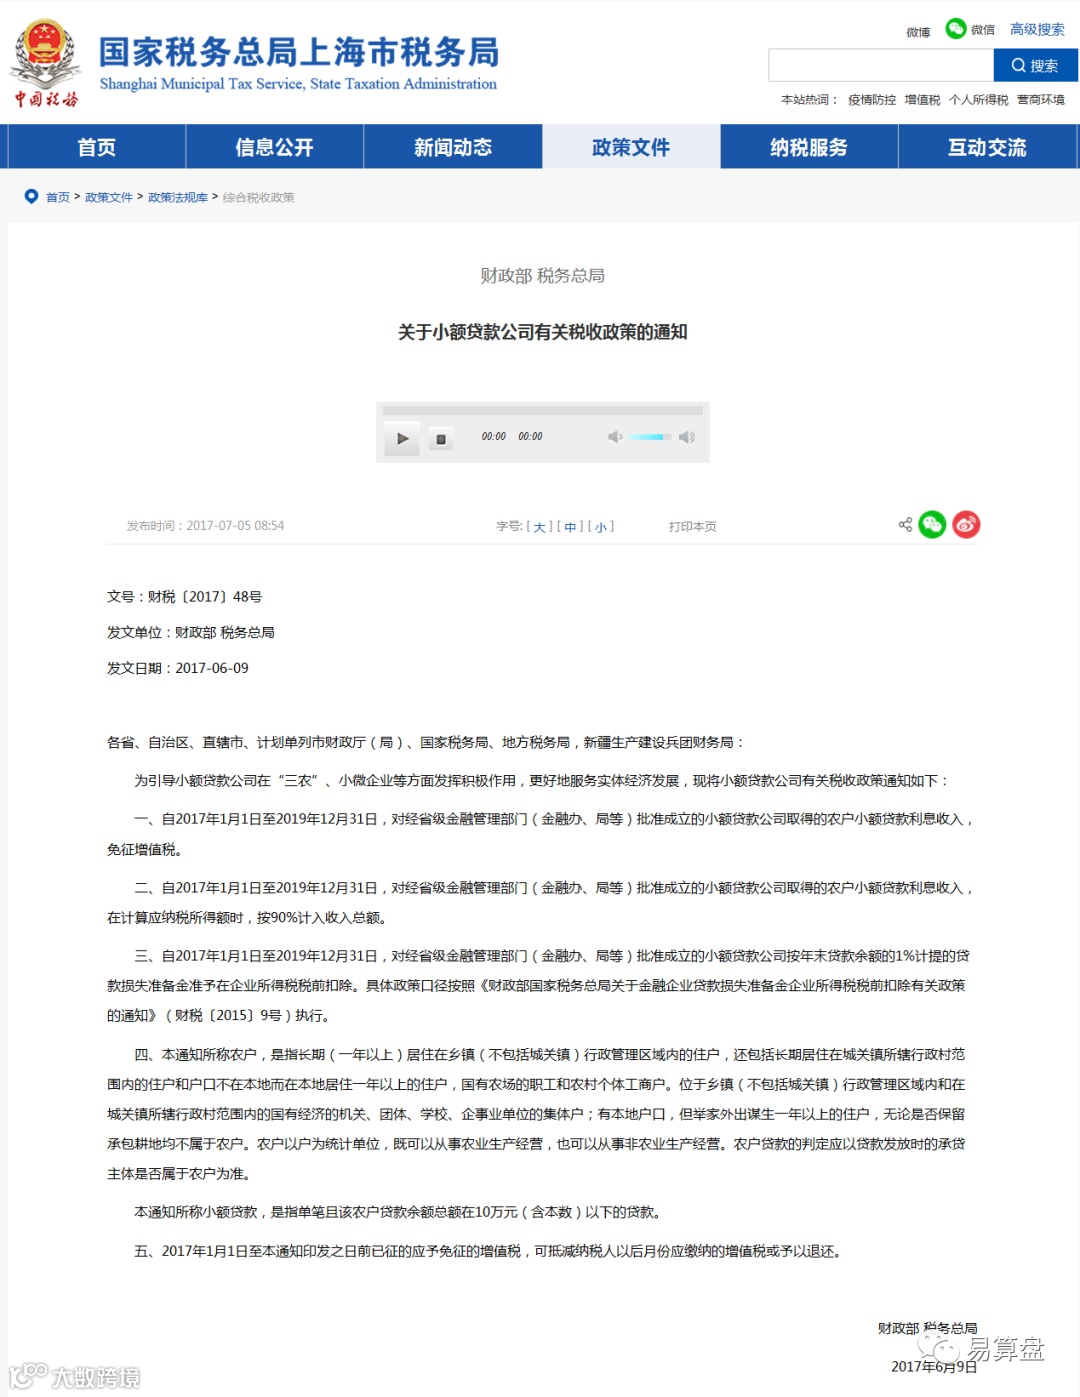Click the publish time 2017-07-05 08:54
This screenshot has width=1080, height=1397.
(235, 526)
